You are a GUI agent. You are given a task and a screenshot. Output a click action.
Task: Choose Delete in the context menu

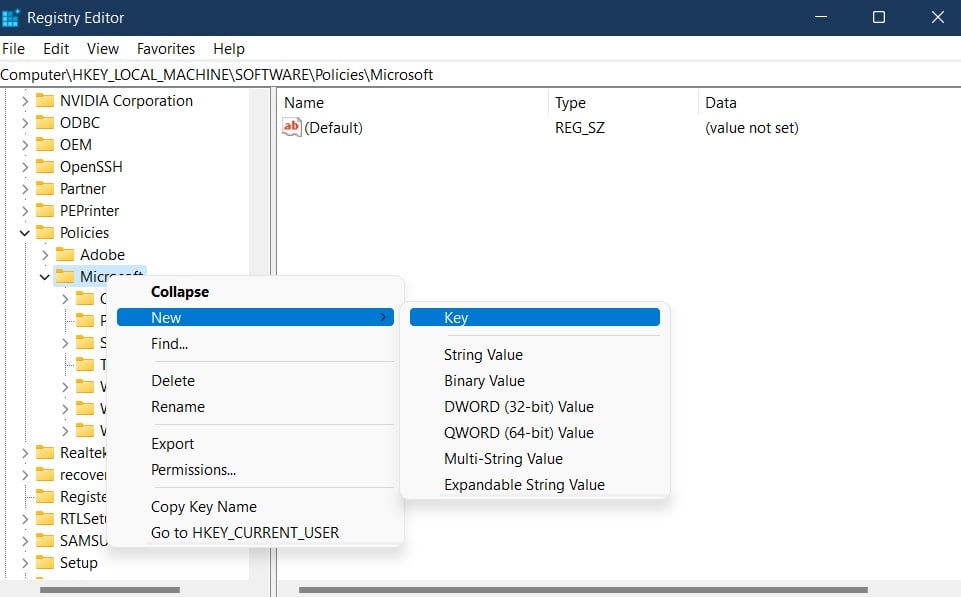click(255, 381)
